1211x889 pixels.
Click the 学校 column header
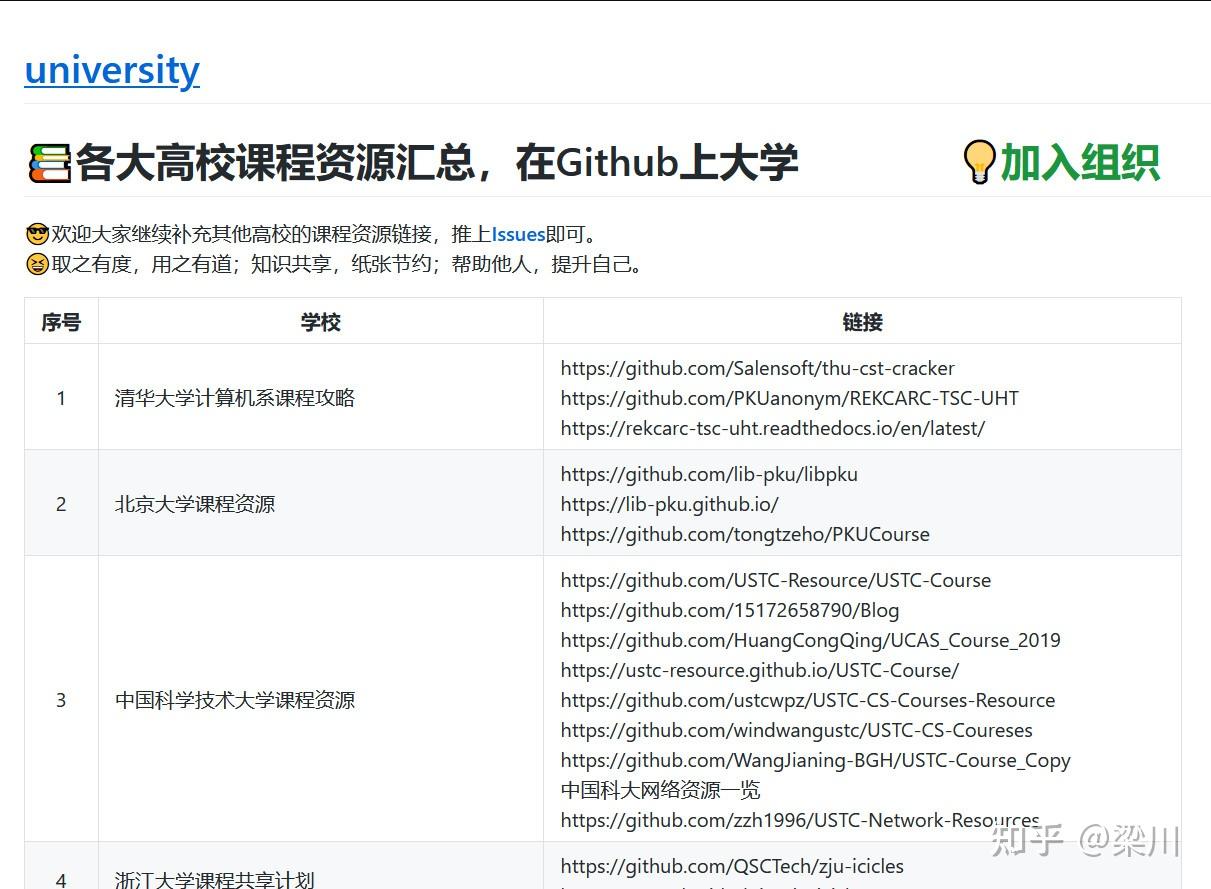pos(320,322)
